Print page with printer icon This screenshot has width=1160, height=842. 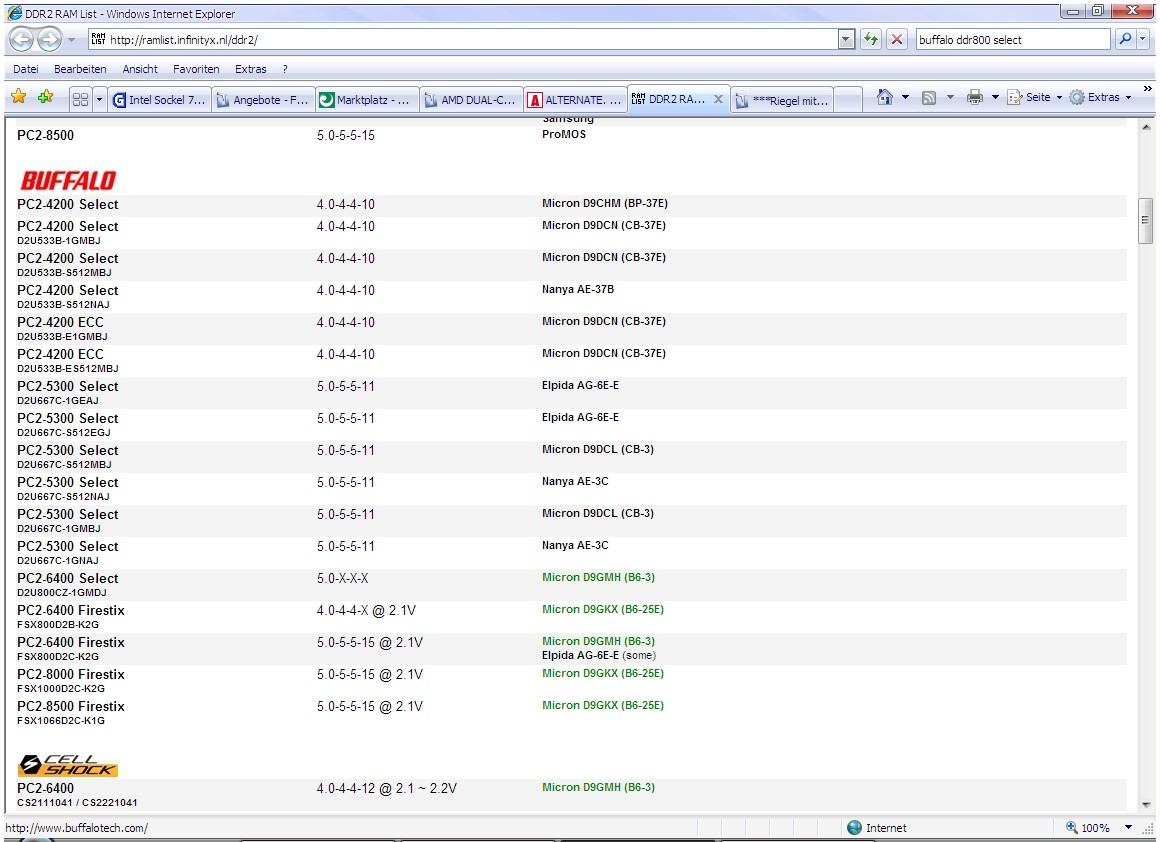975,97
